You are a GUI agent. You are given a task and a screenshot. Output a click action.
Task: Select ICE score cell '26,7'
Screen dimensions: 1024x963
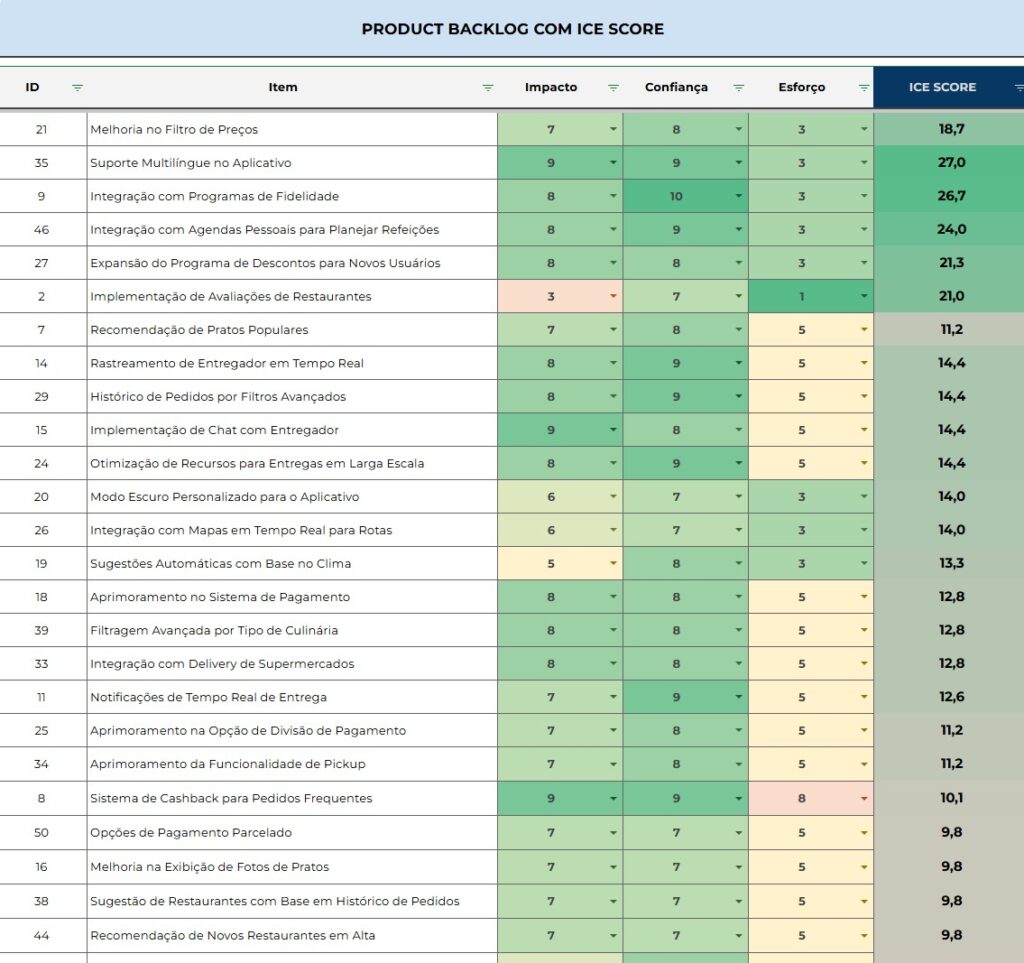pyautogui.click(x=951, y=196)
